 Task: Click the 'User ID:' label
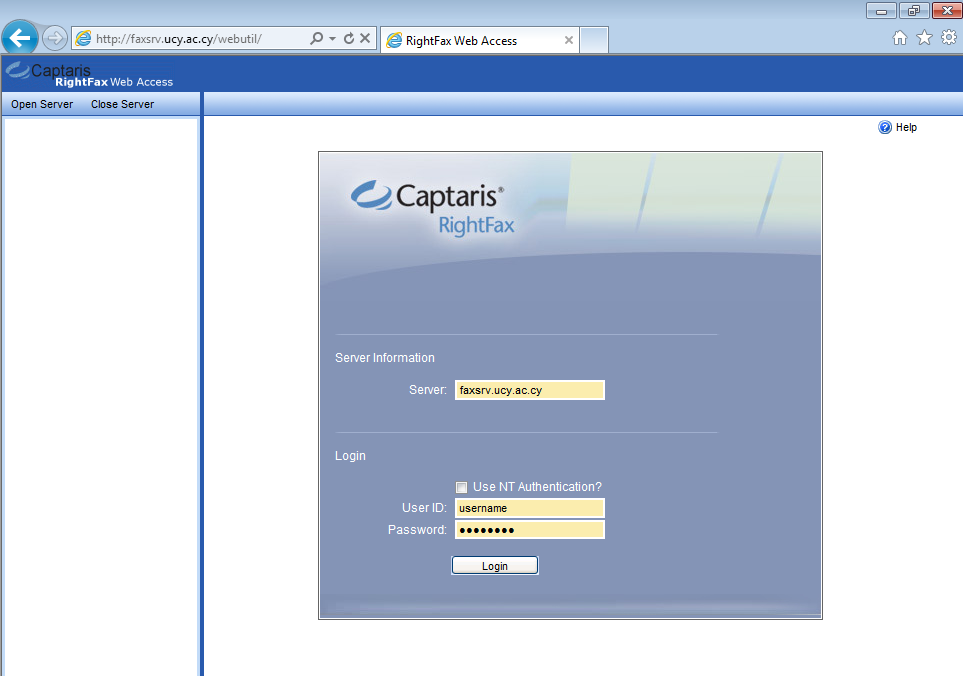point(424,508)
